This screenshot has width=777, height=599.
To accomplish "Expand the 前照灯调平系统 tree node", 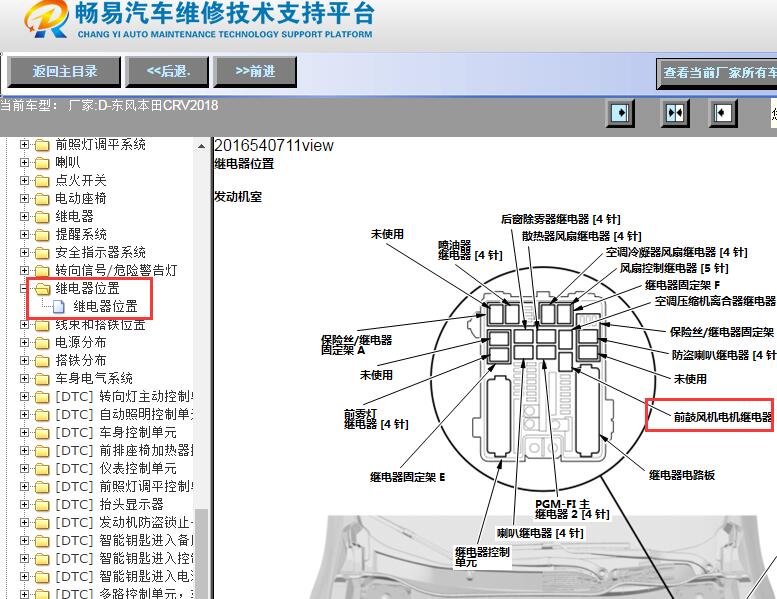I will click(x=24, y=145).
